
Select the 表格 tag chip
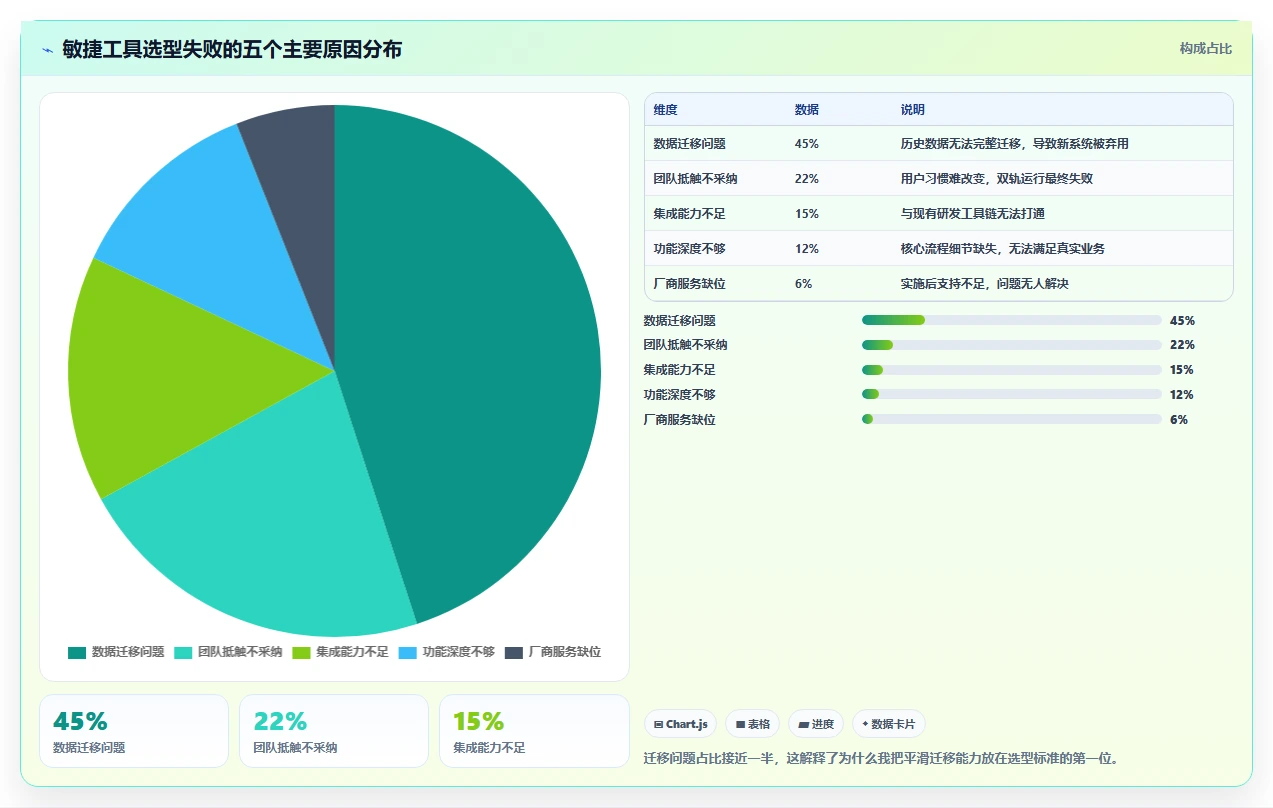753,724
